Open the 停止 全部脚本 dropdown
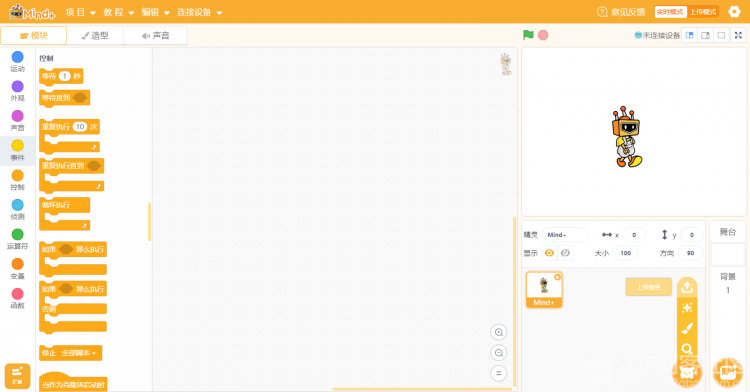Image resolution: width=750 pixels, height=392 pixels. [x=80, y=353]
